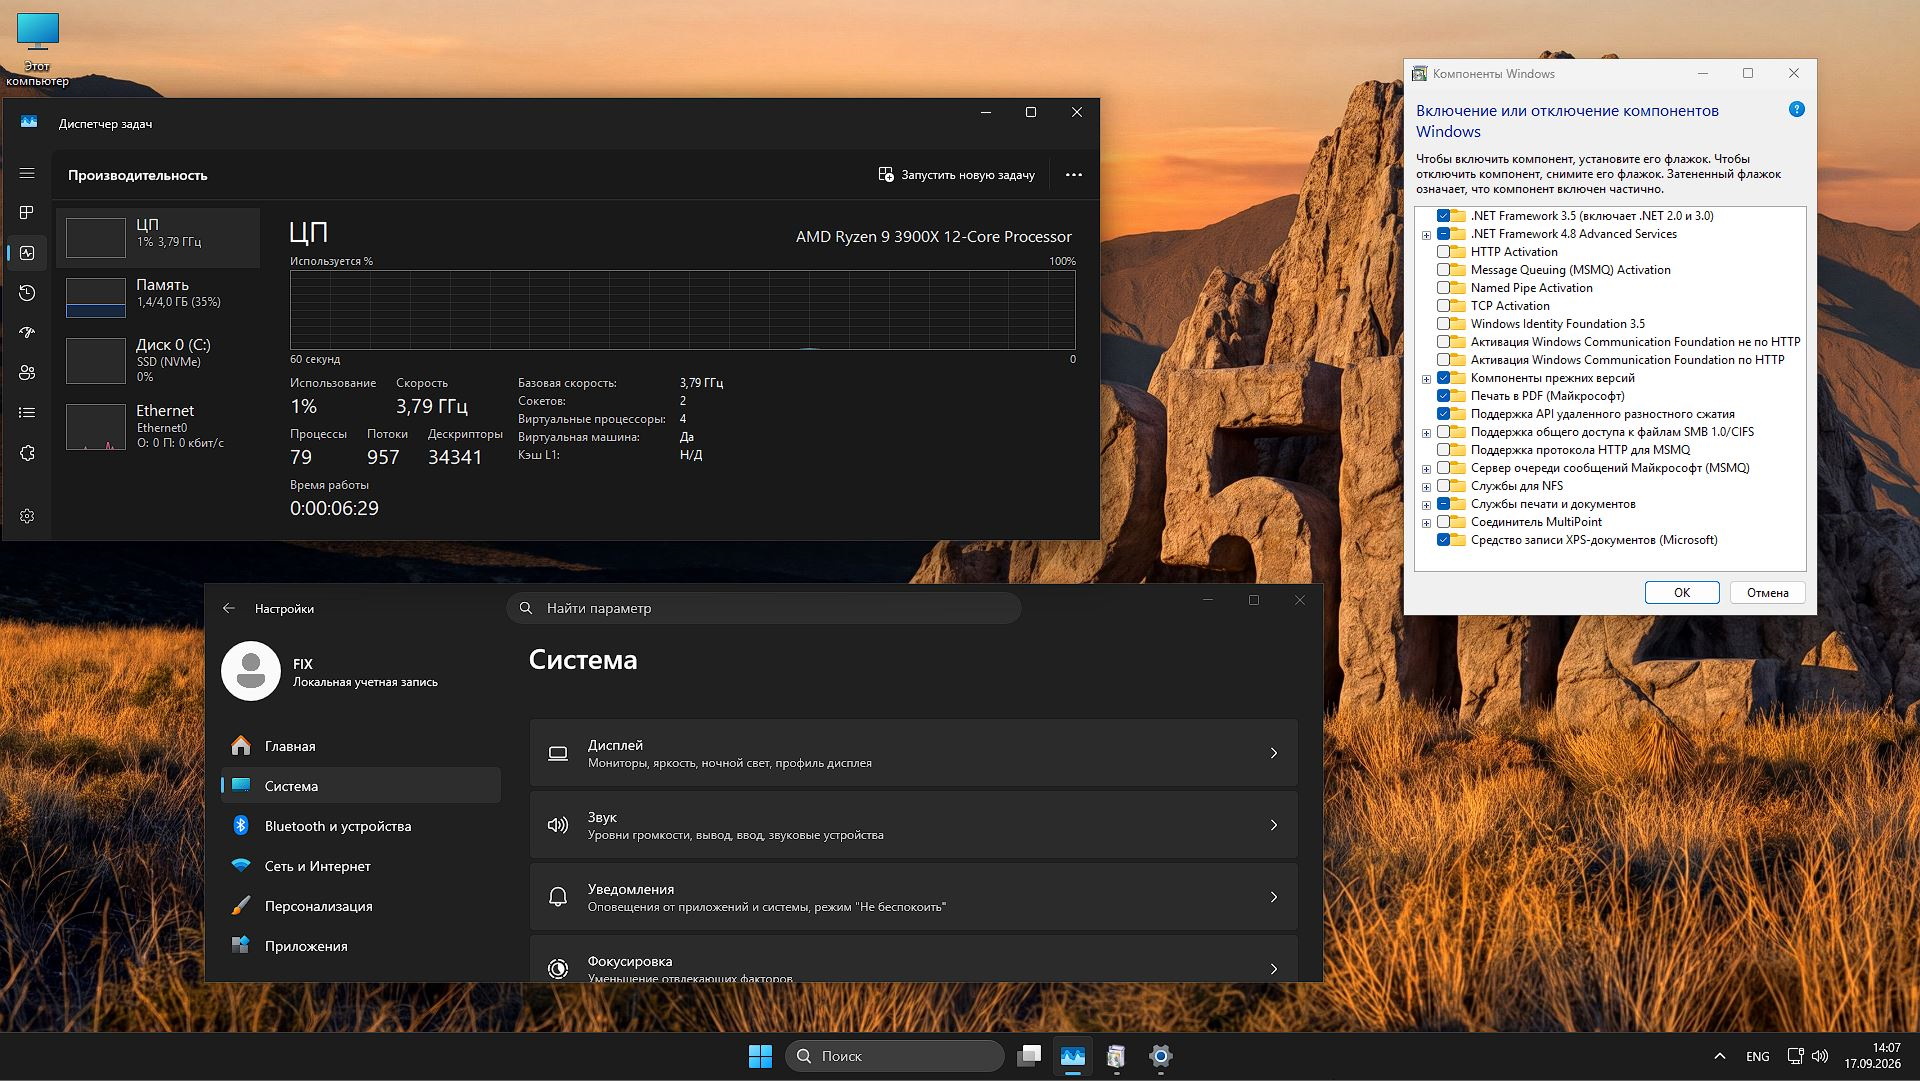
Task: Open Task Manager settings gear
Action: pos(27,516)
